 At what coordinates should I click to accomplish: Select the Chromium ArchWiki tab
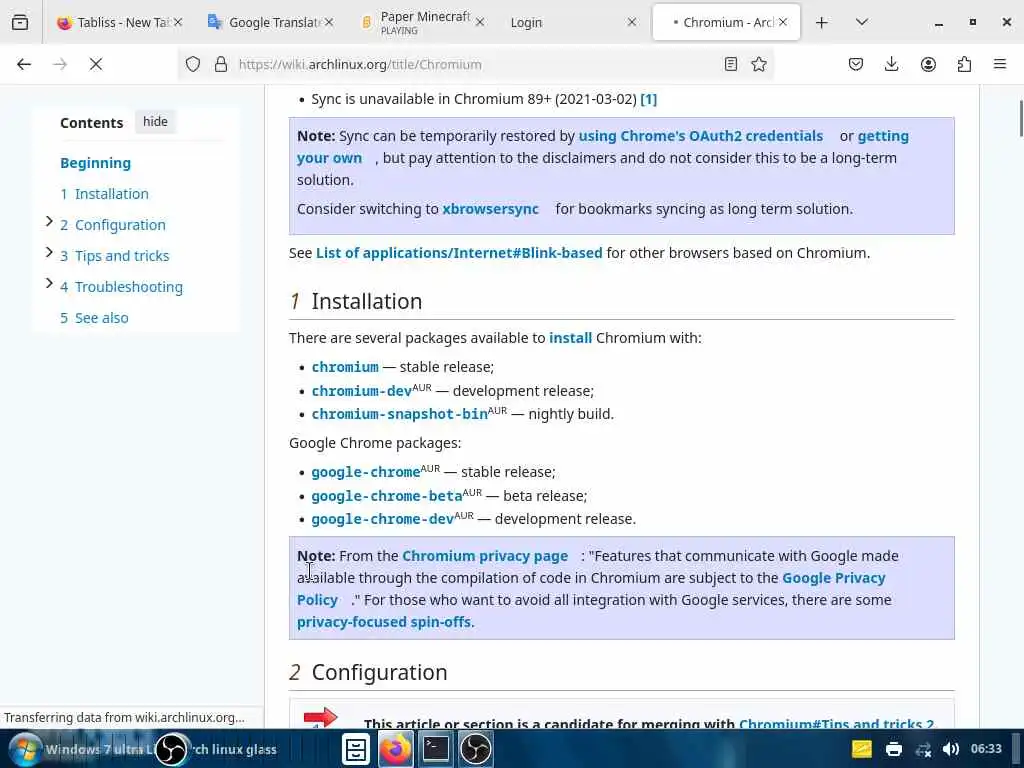coord(725,22)
